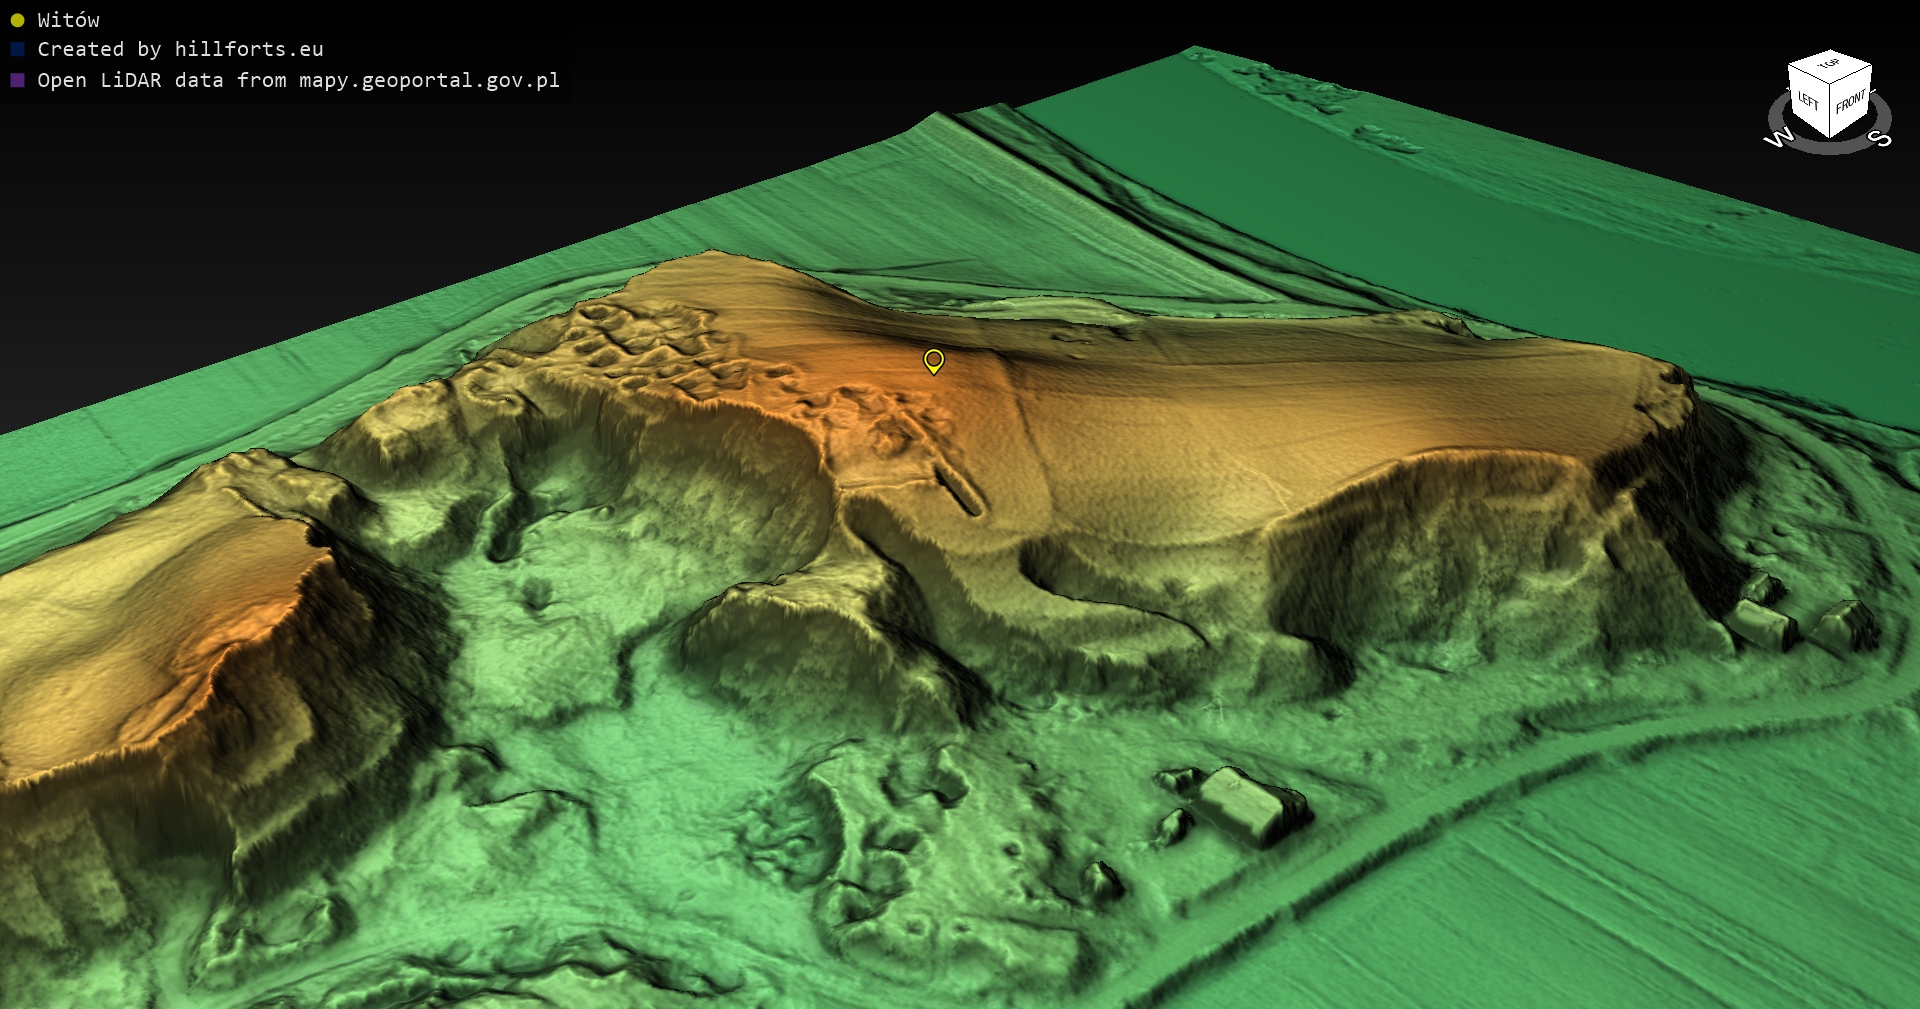Click the pair of buildings at hill's right foot

click(x=1800, y=620)
